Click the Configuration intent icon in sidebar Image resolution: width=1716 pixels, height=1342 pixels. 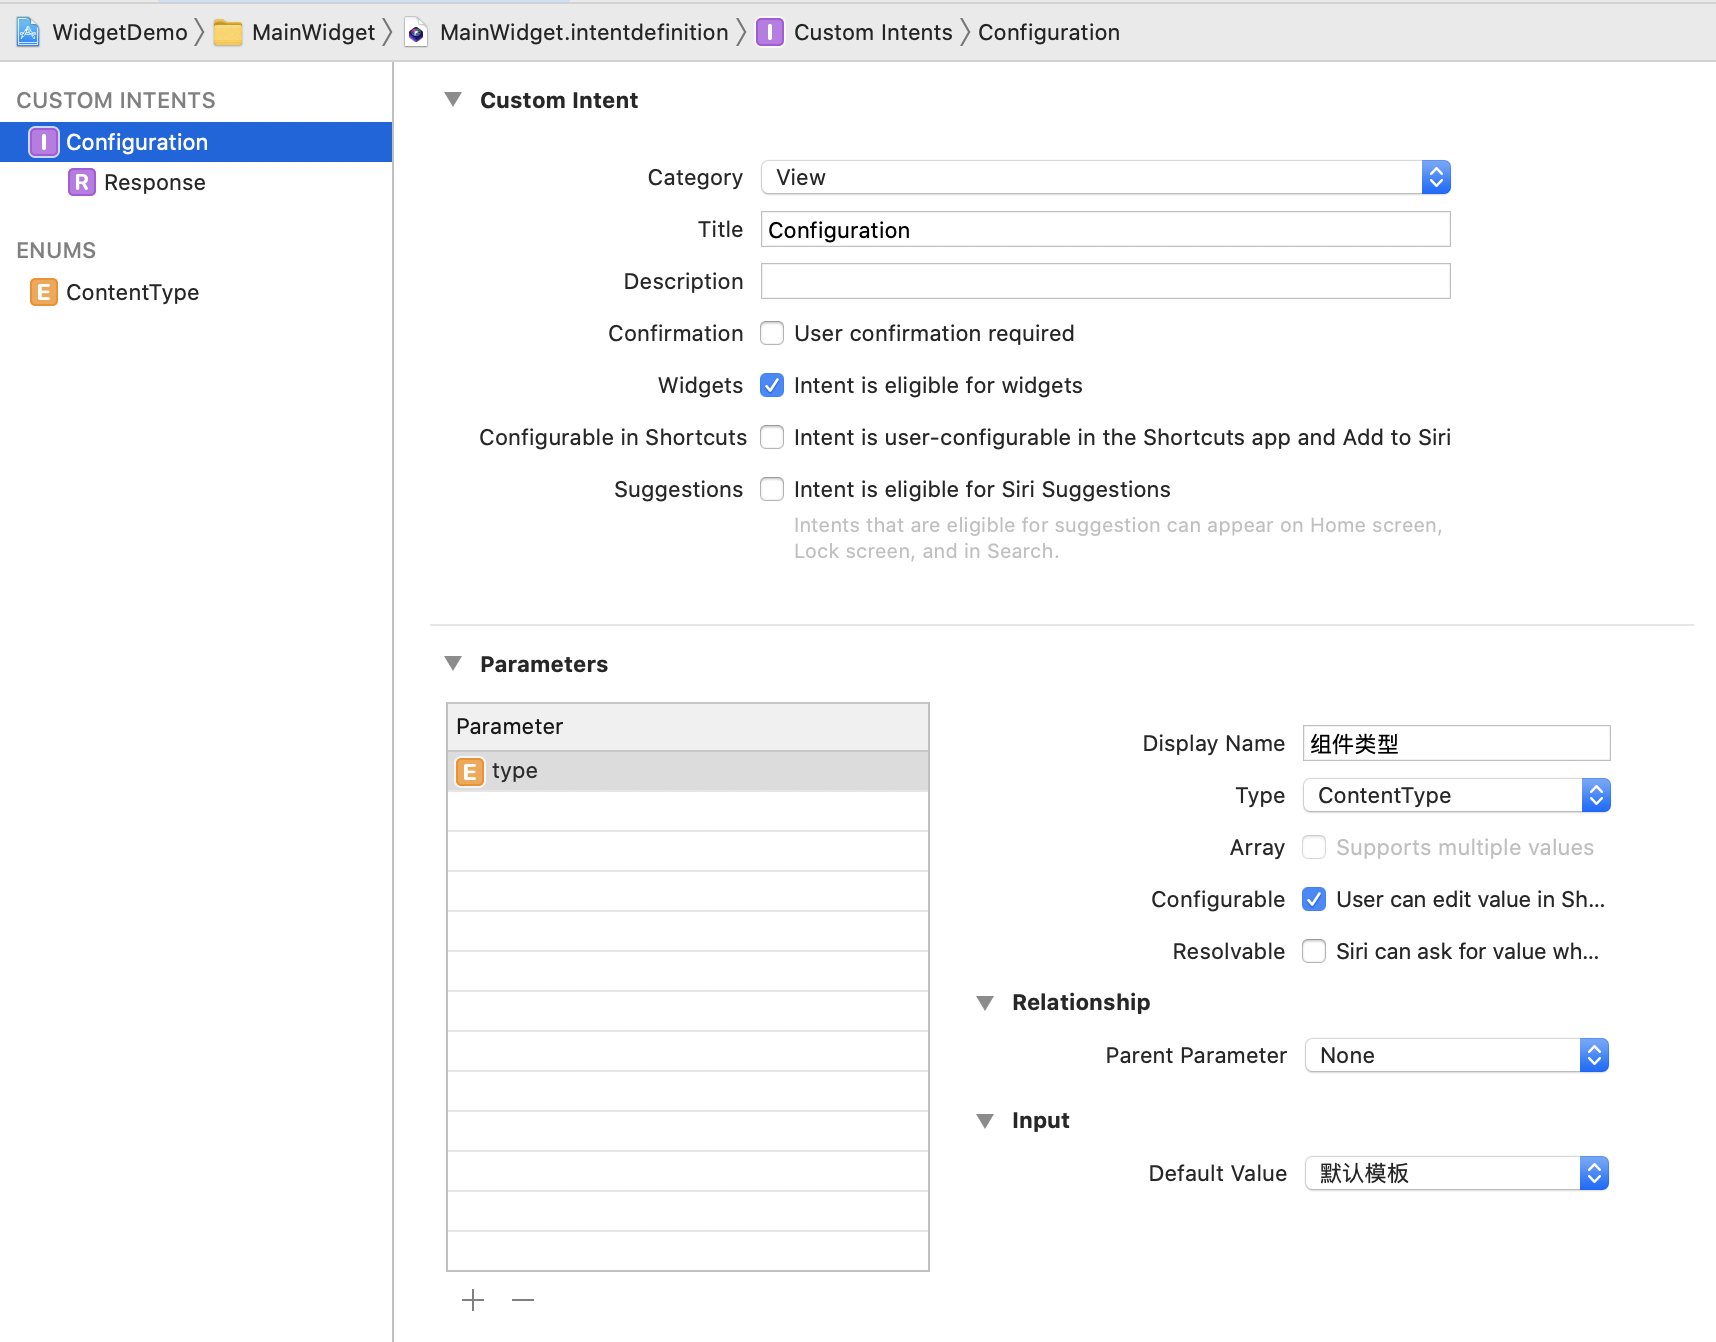(44, 142)
